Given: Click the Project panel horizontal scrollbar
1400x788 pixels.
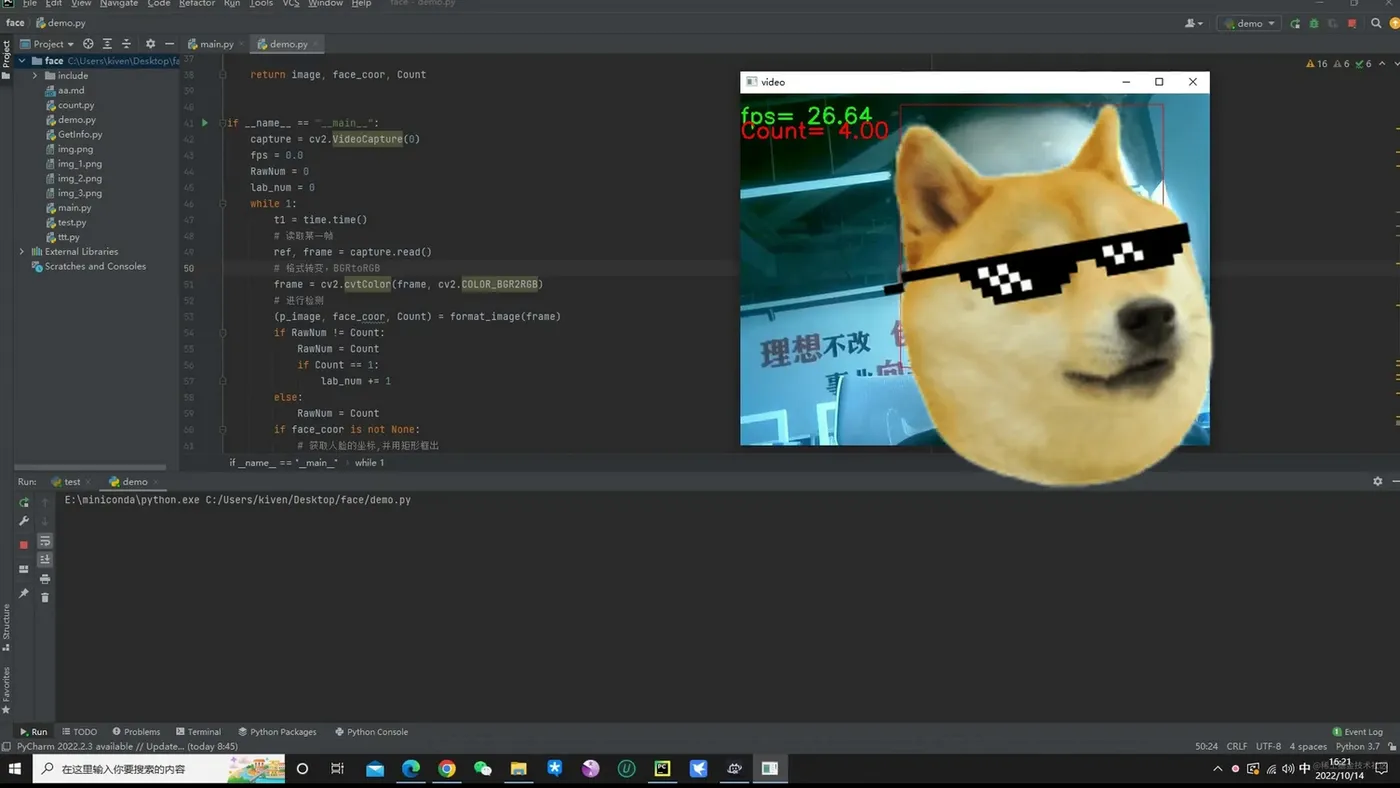Looking at the screenshot, I should pyautogui.click(x=91, y=467).
